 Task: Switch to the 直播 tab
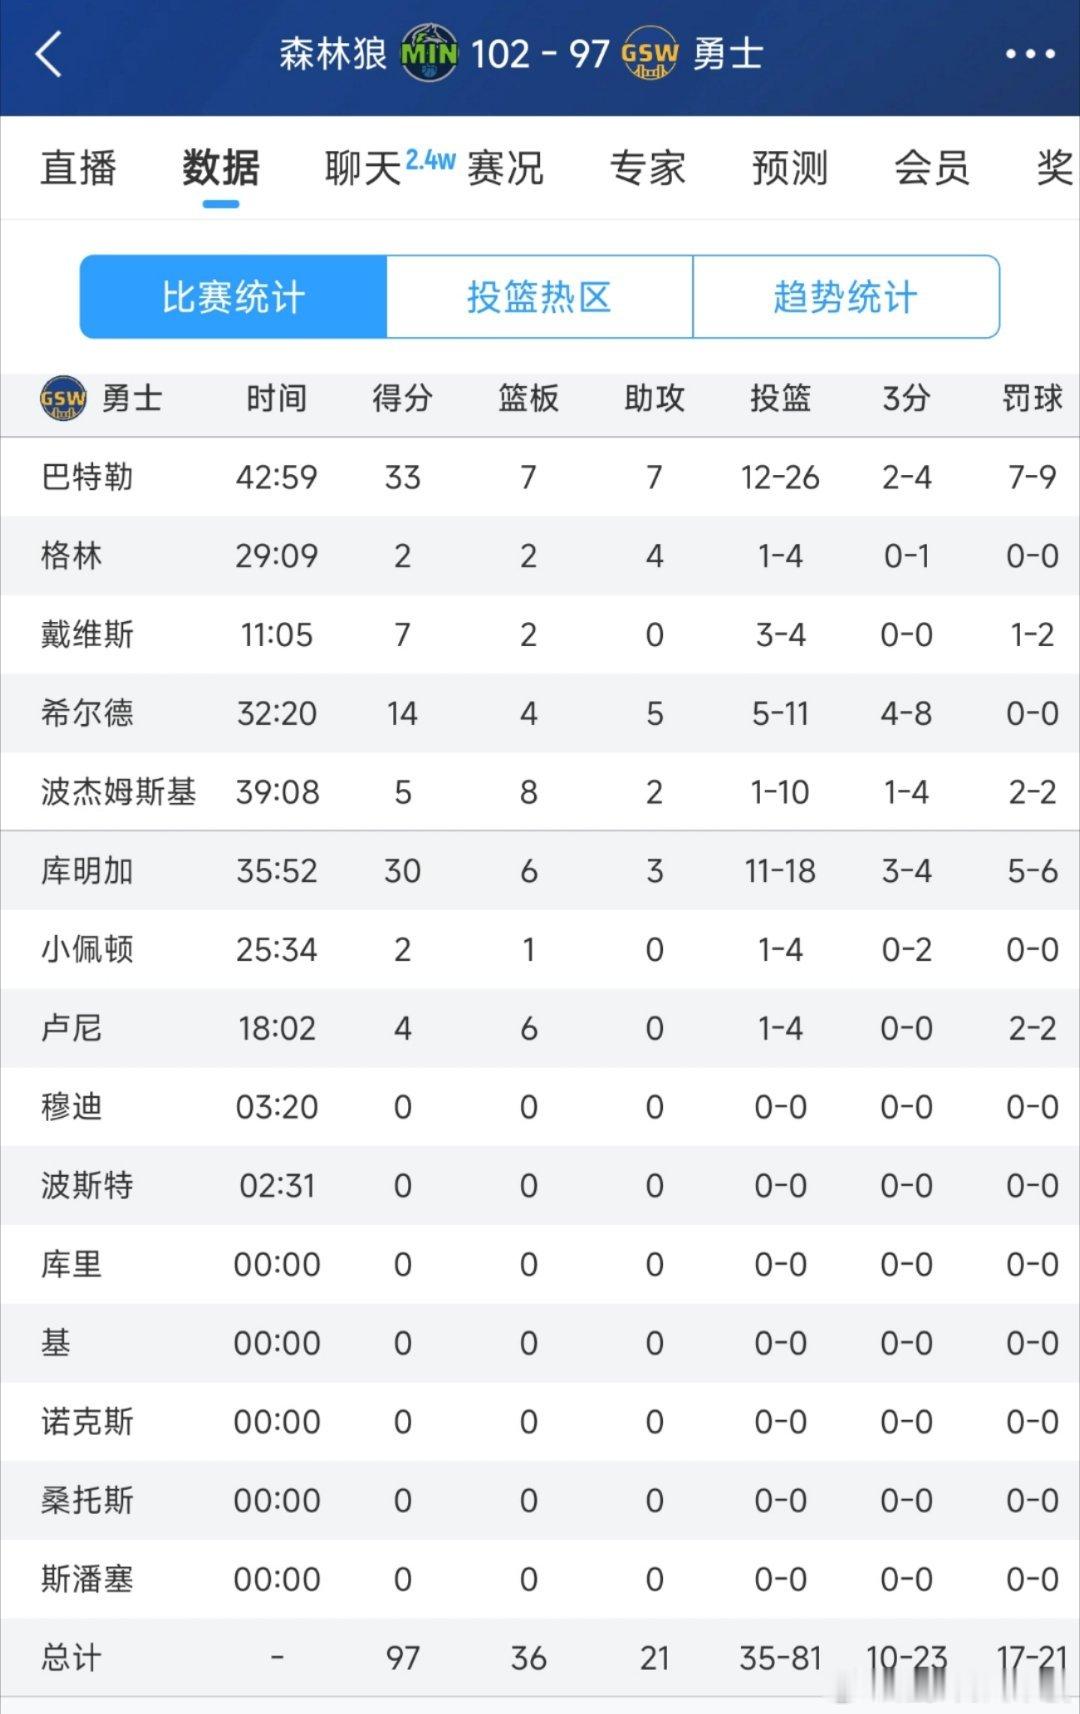[x=79, y=167]
